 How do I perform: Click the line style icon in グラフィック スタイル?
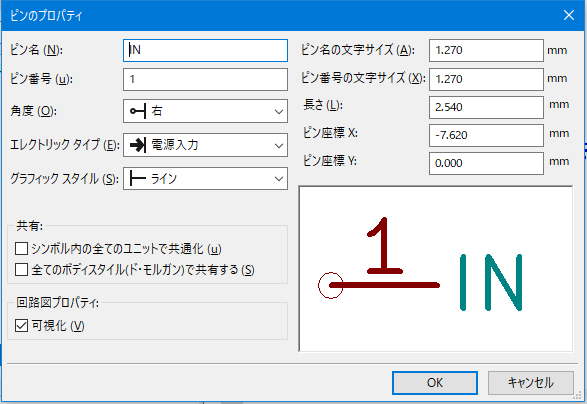(x=137, y=179)
